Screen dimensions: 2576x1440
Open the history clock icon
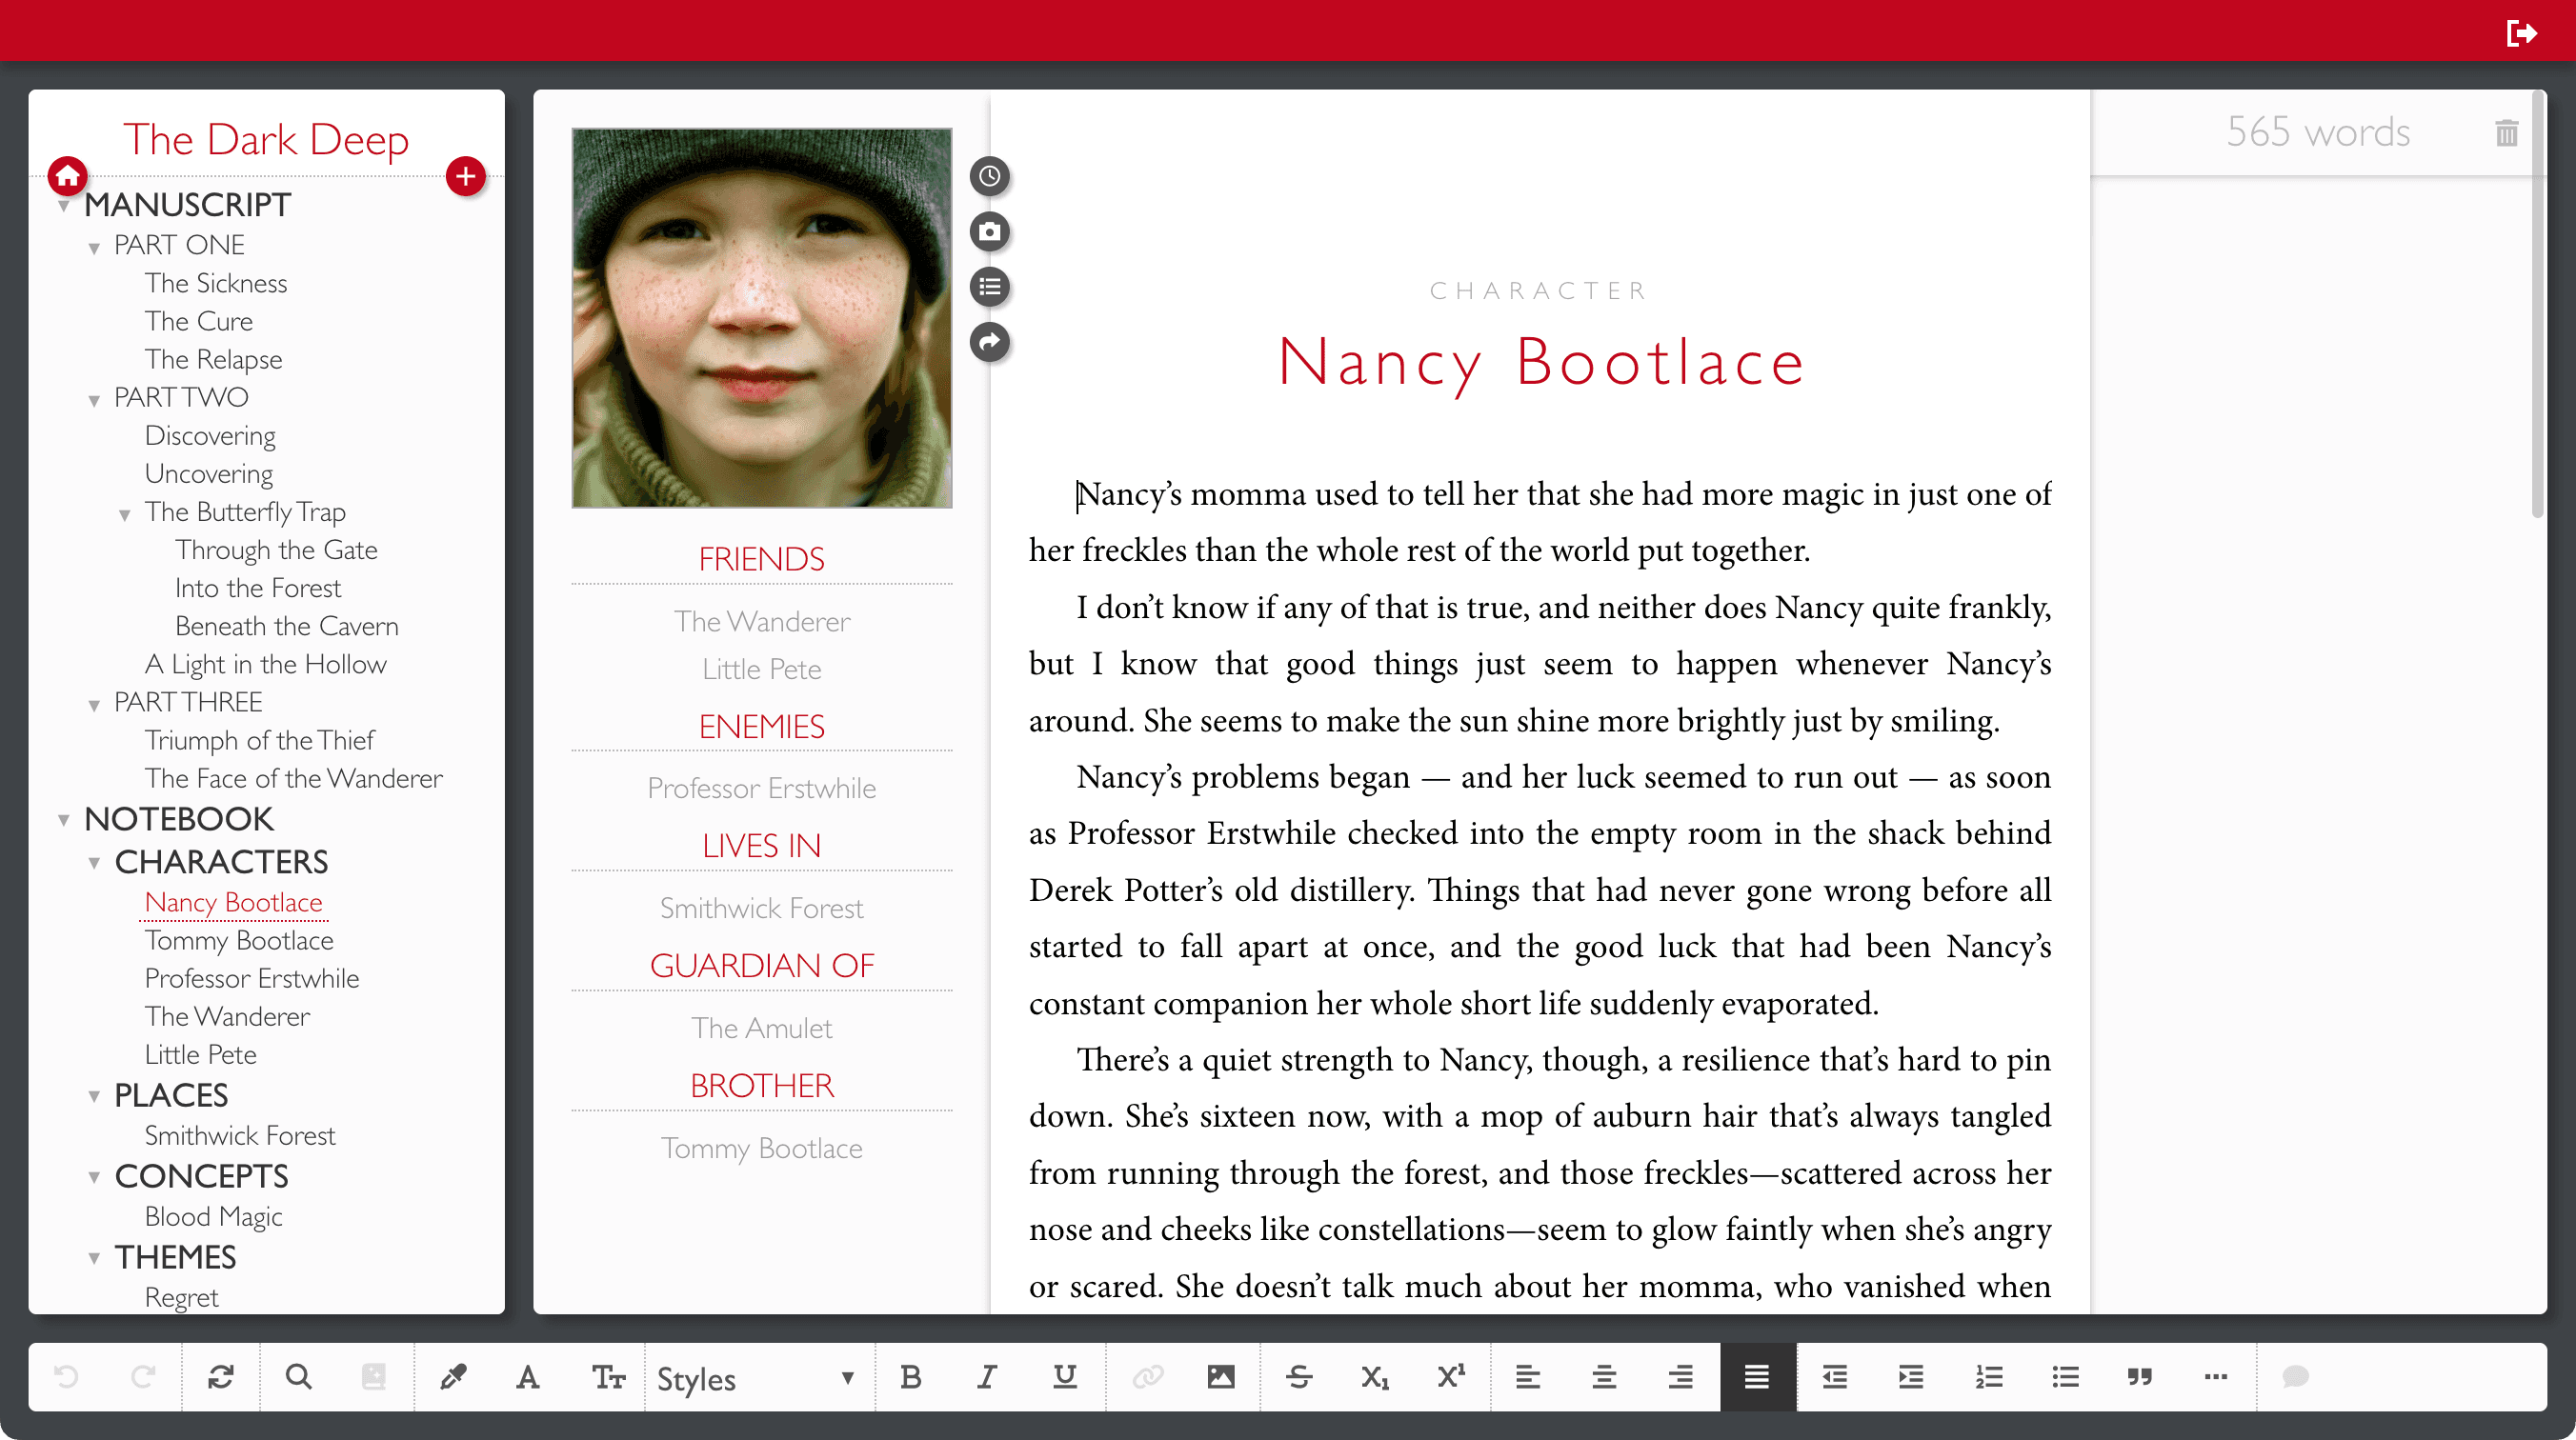coord(989,177)
